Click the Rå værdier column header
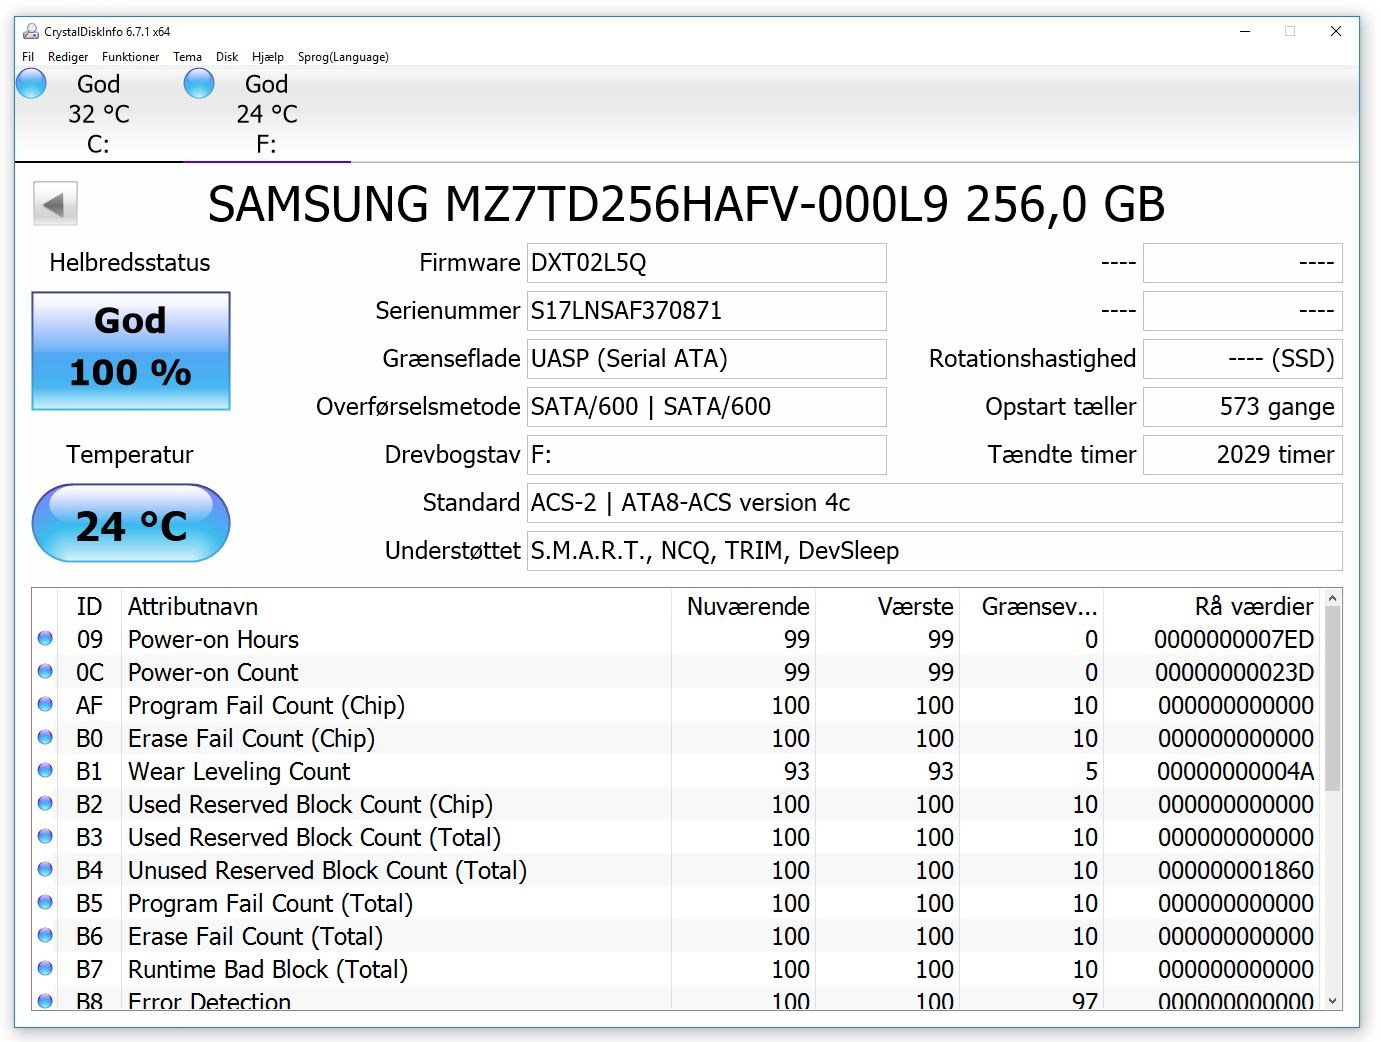The height and width of the screenshot is (1042, 1381). 1213,606
